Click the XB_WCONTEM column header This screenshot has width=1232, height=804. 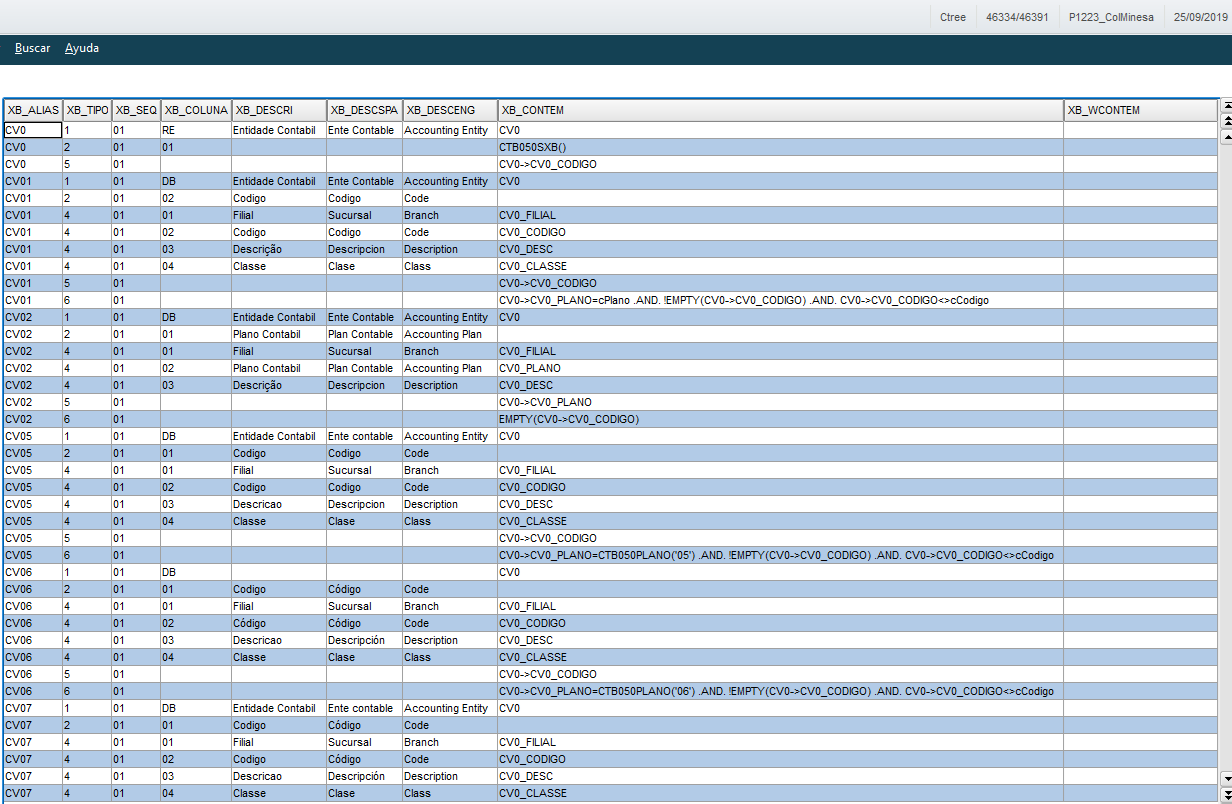click(x=1140, y=110)
